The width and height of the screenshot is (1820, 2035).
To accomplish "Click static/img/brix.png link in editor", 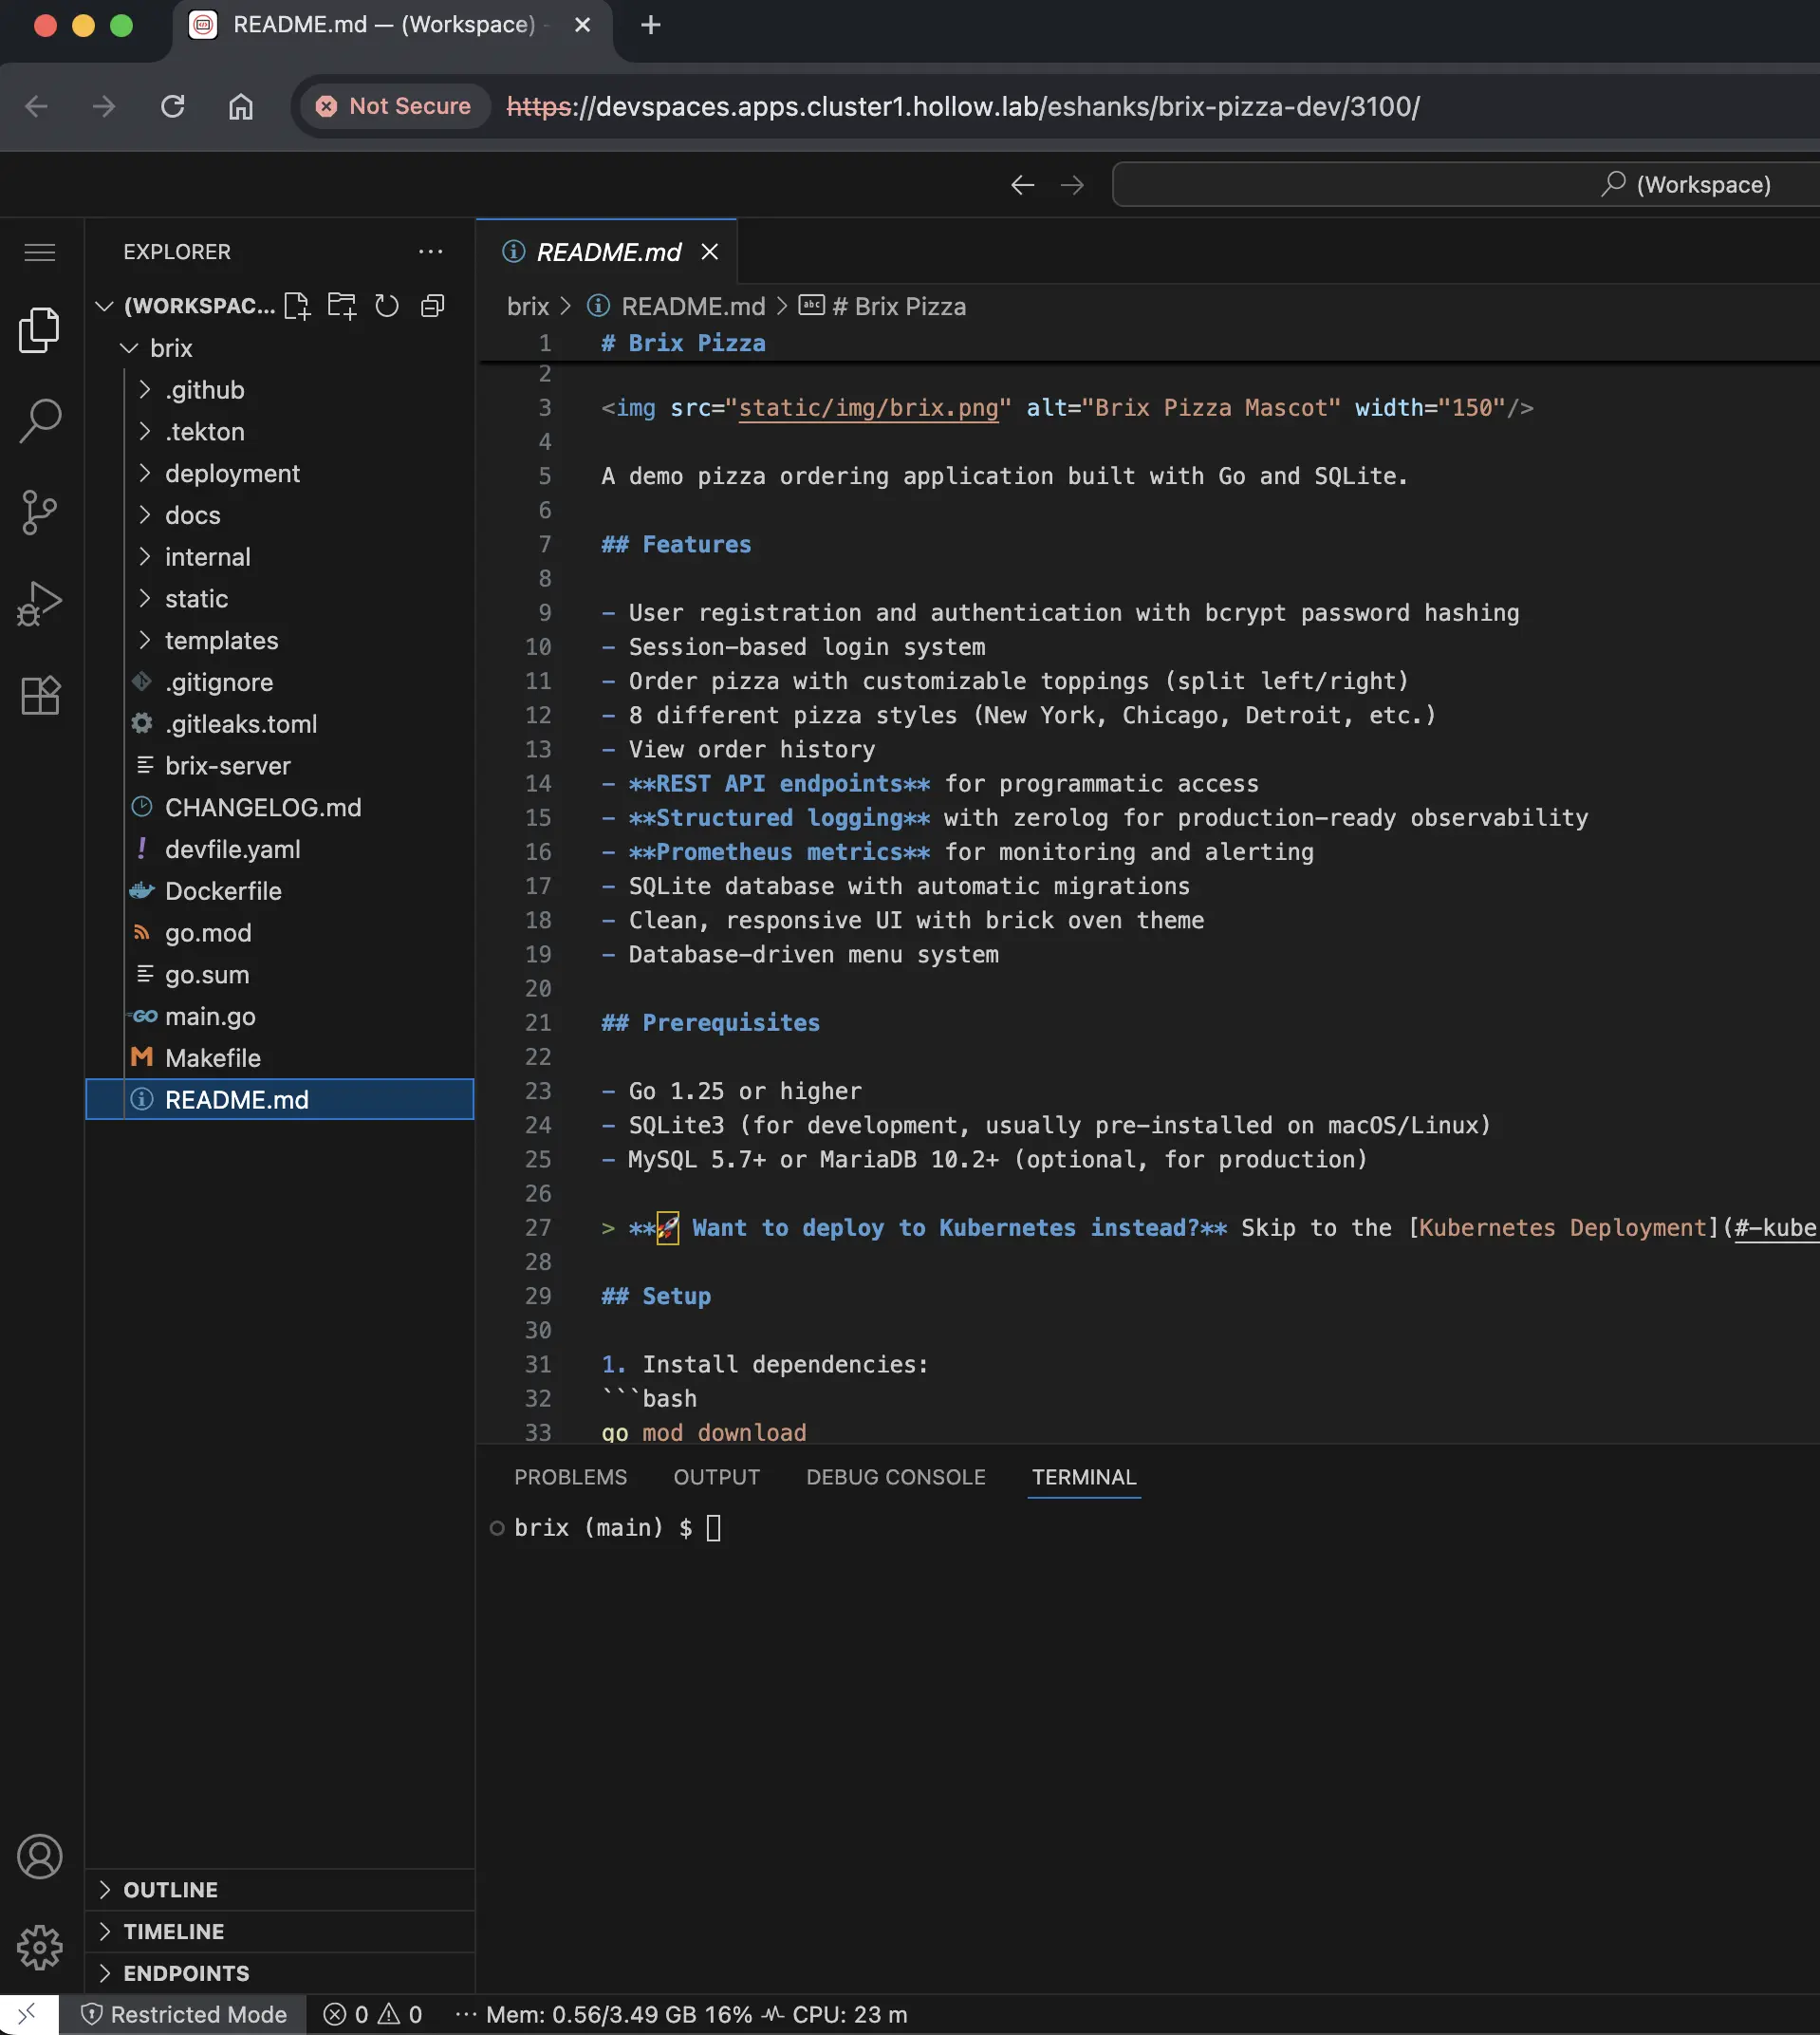I will (868, 408).
